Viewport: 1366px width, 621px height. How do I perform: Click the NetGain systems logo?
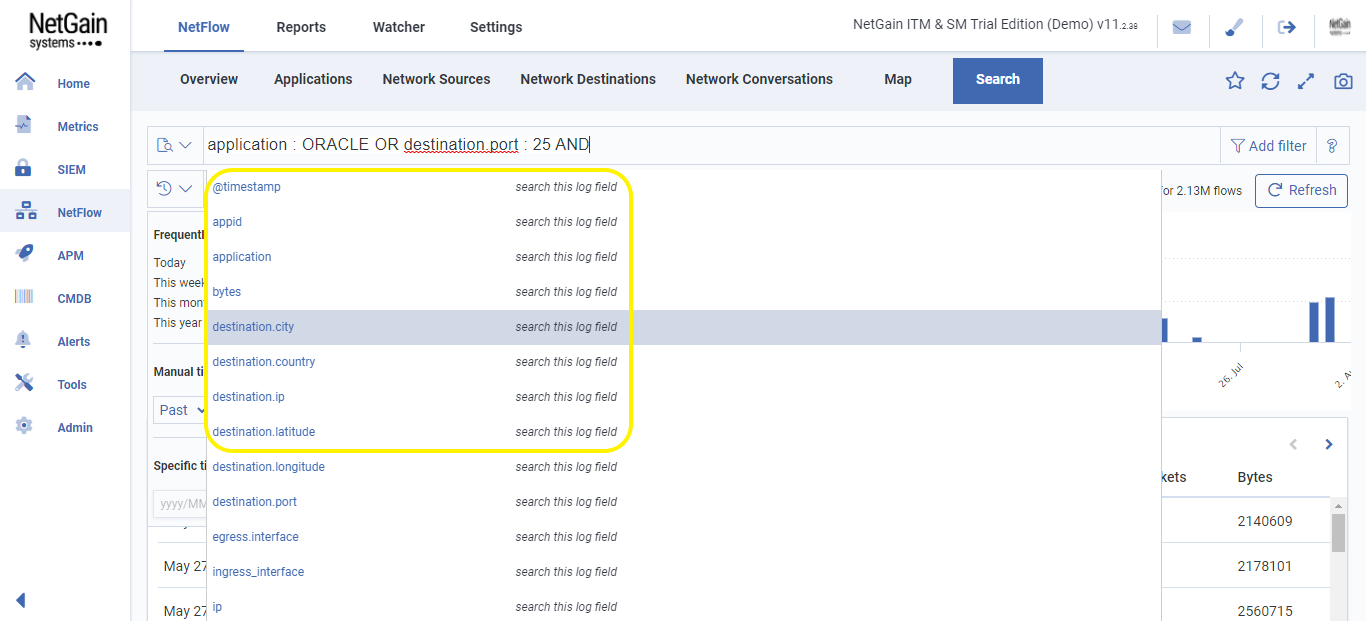point(66,29)
